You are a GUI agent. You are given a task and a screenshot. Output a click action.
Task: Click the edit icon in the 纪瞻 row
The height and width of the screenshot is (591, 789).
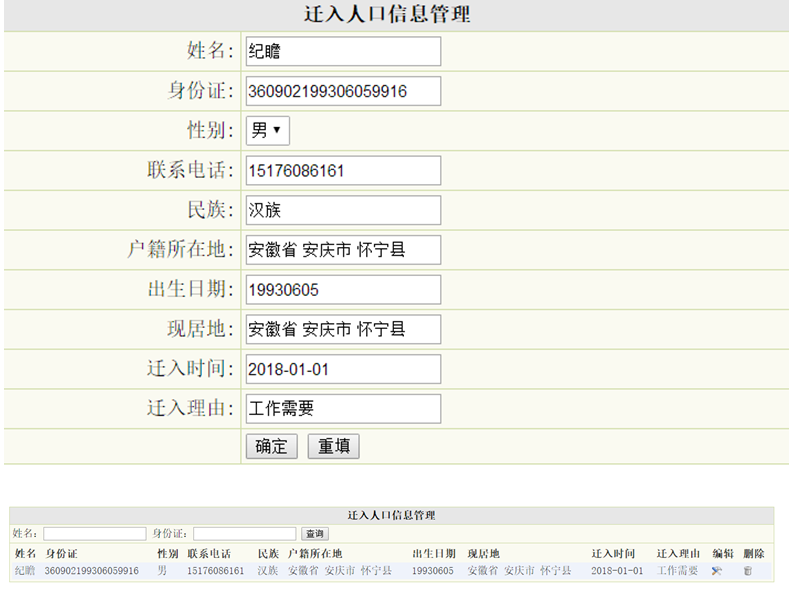click(717, 571)
